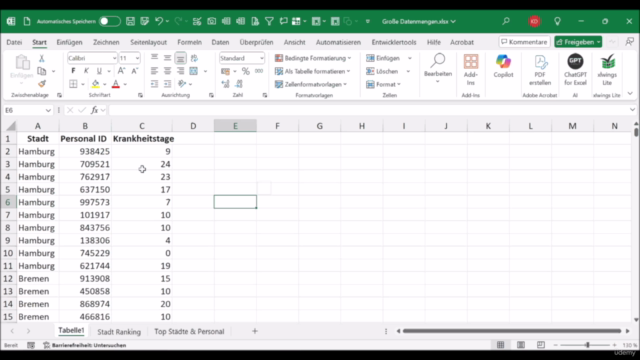Click the Camera icon in quick access toolbar
The width and height of the screenshot is (640, 360).
click(x=211, y=21)
